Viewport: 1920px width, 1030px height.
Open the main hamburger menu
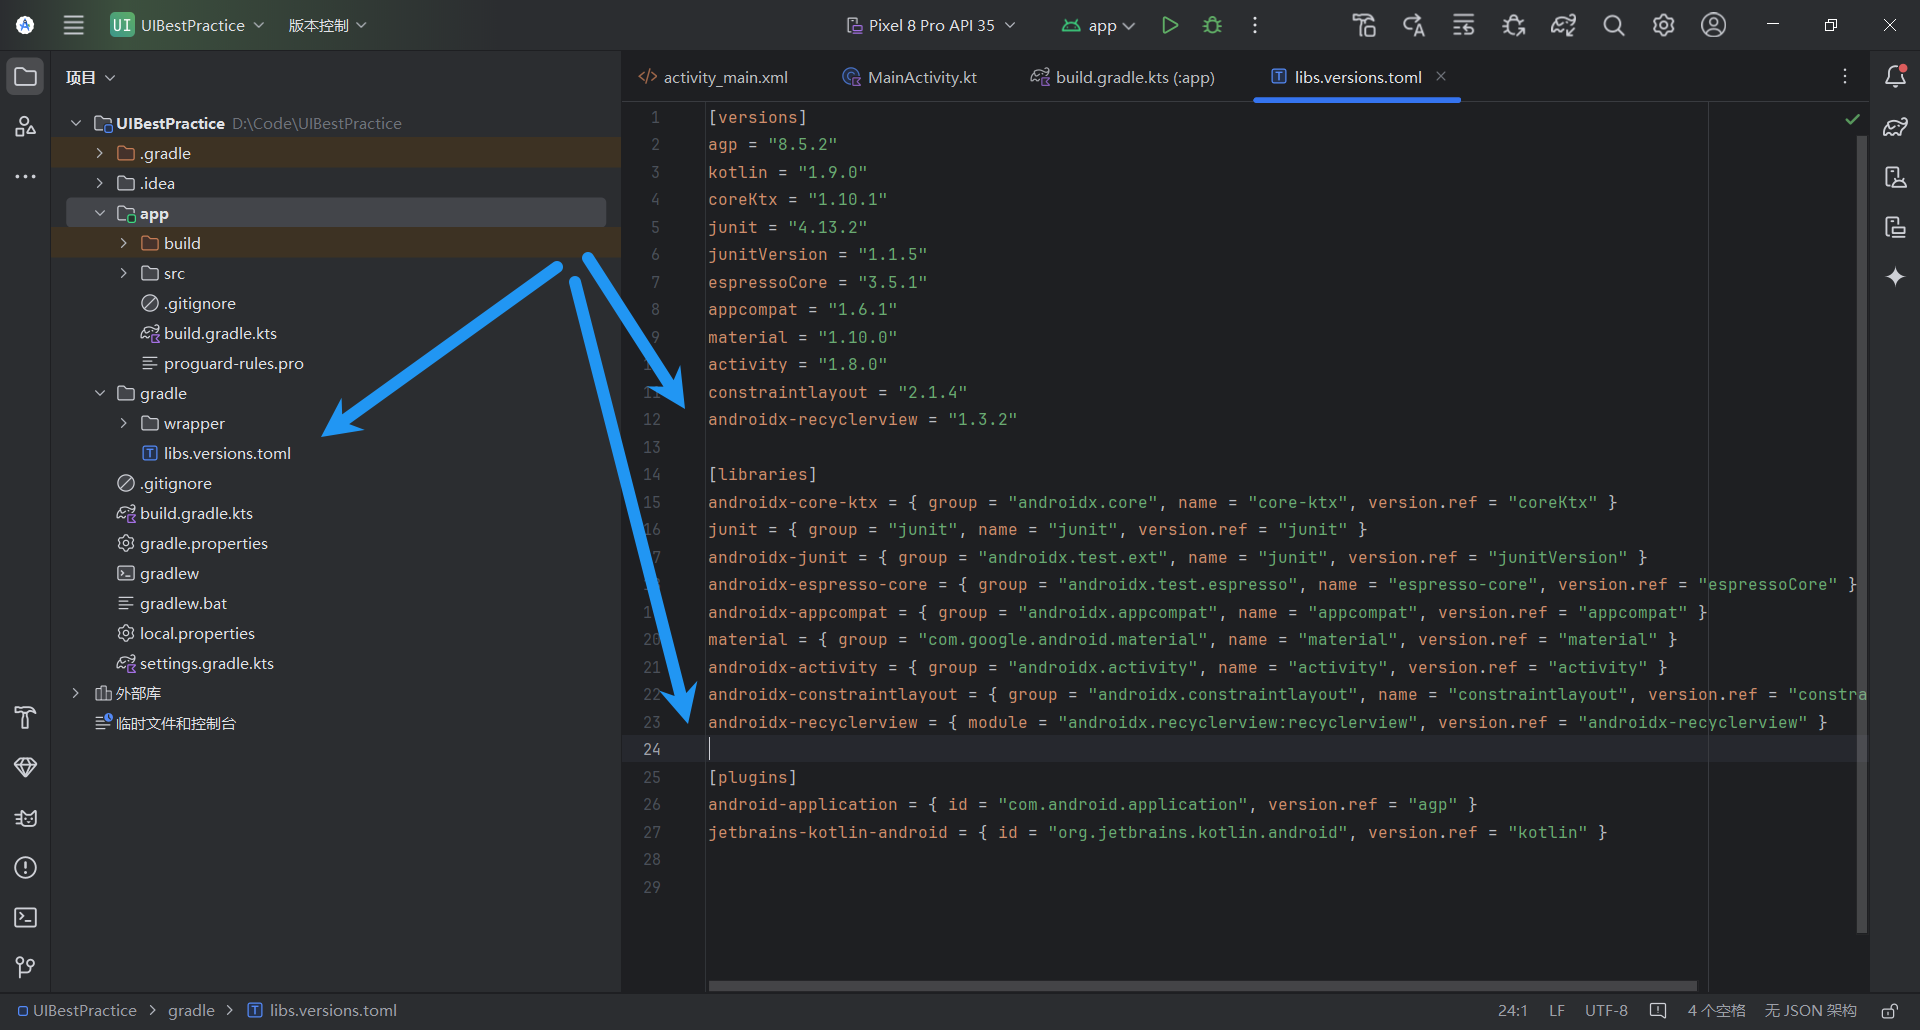pos(72,25)
